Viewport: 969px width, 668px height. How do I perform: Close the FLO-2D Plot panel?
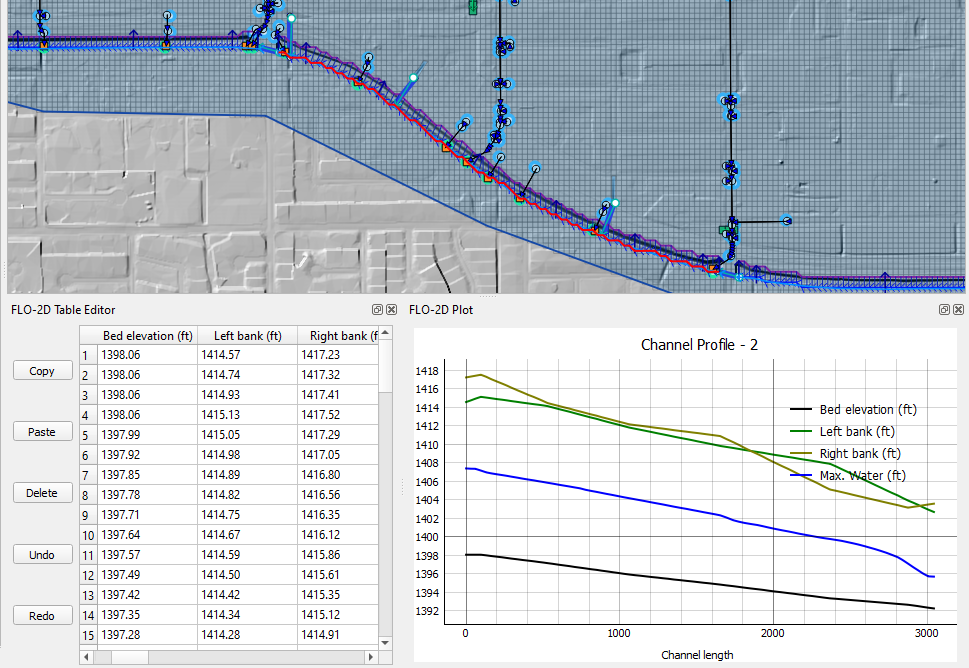957,310
